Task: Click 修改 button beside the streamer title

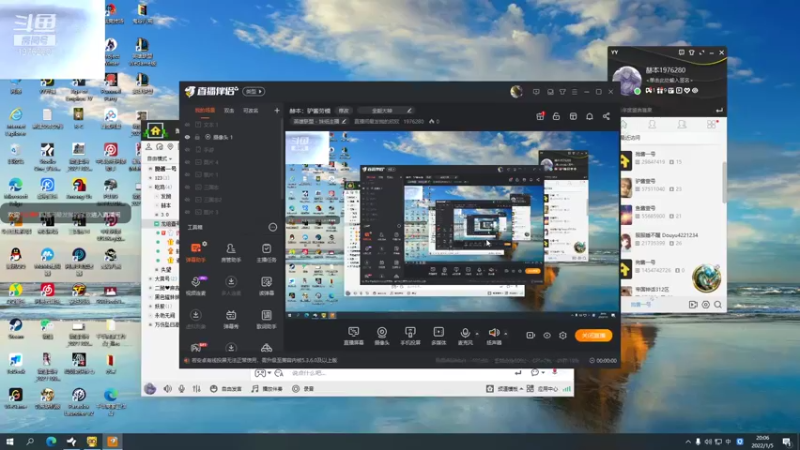Action: (x=344, y=110)
